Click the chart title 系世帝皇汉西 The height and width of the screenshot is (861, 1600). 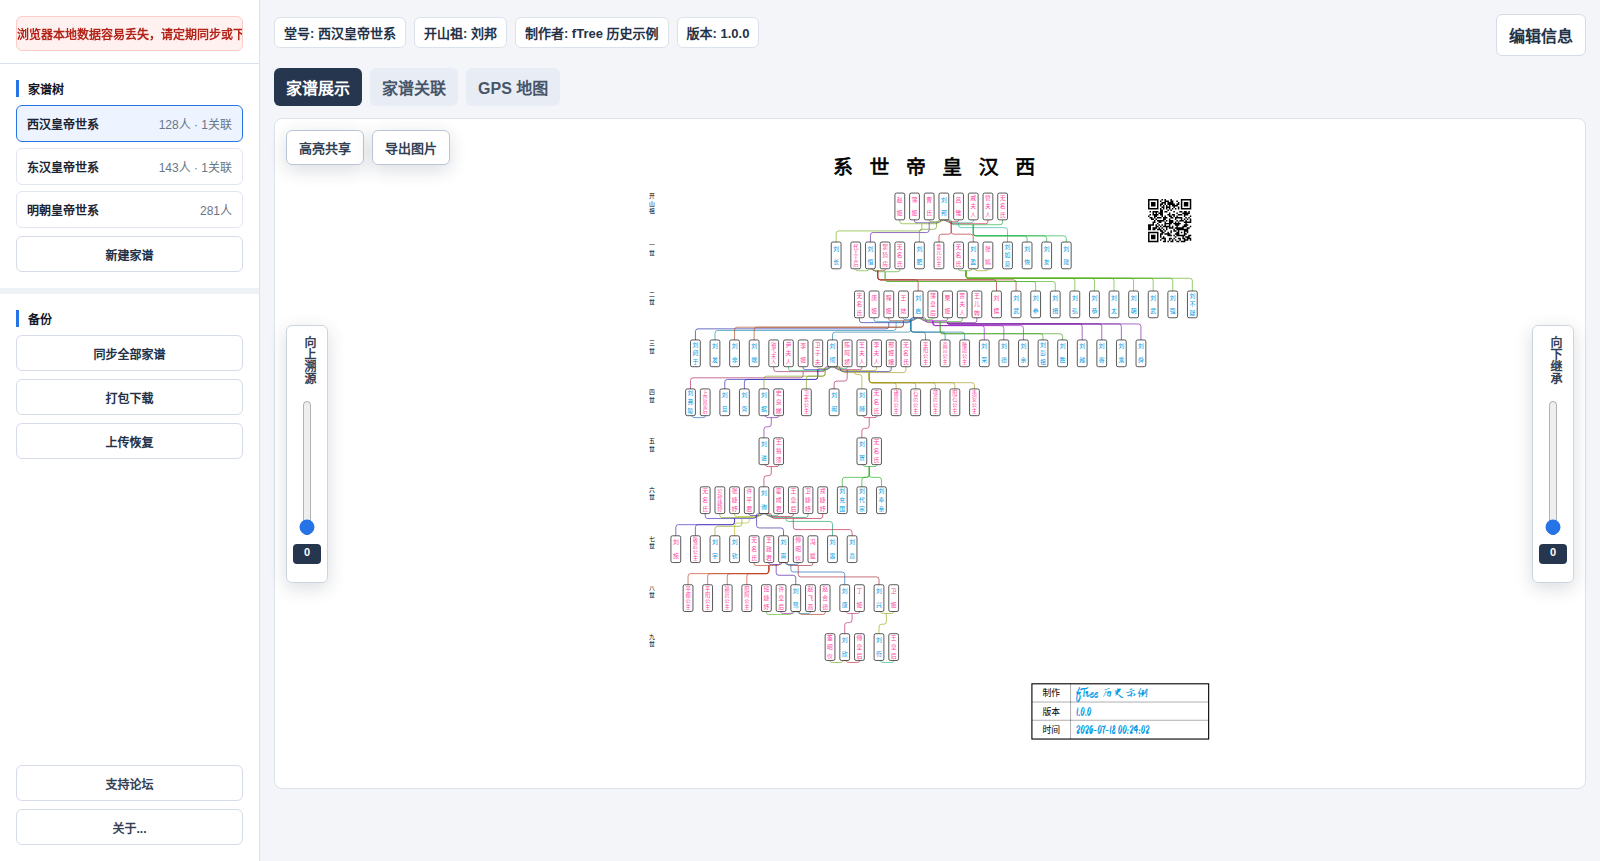tap(934, 167)
